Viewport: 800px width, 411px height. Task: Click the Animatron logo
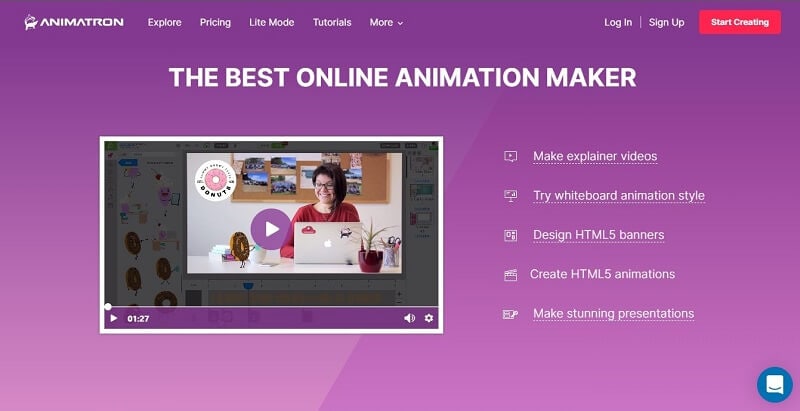coord(74,22)
